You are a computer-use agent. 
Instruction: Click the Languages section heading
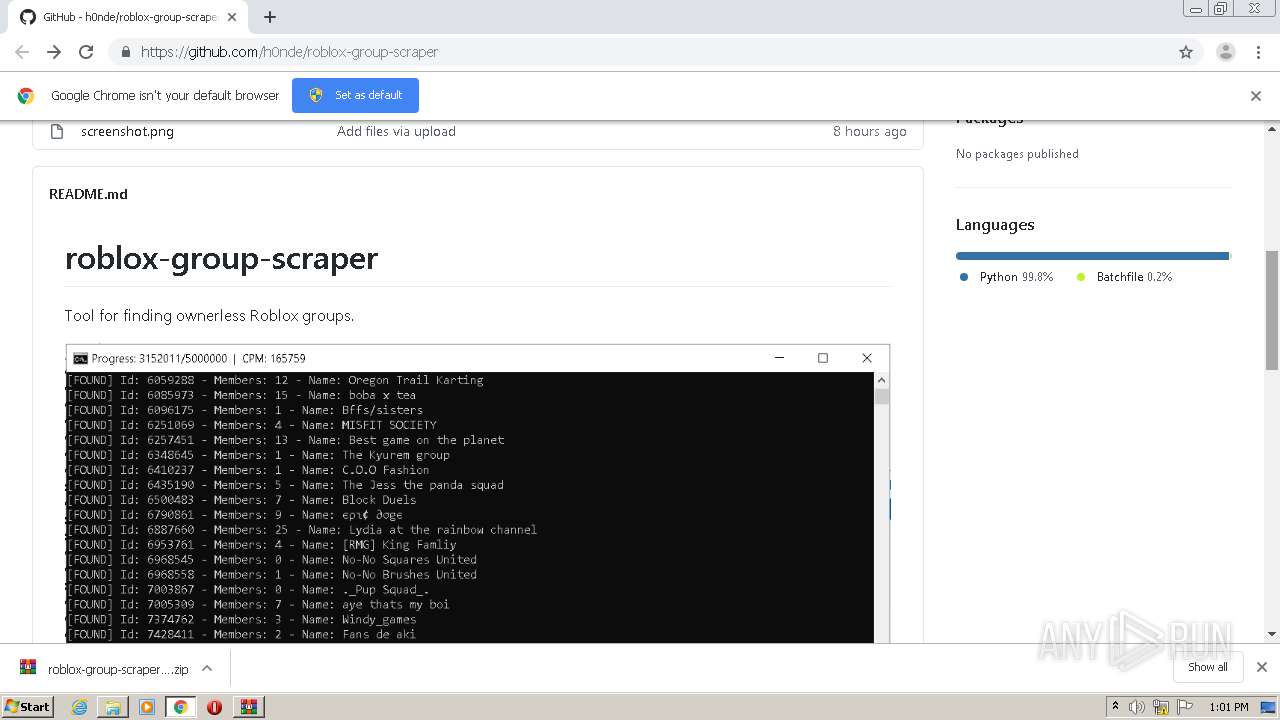[x=995, y=225]
